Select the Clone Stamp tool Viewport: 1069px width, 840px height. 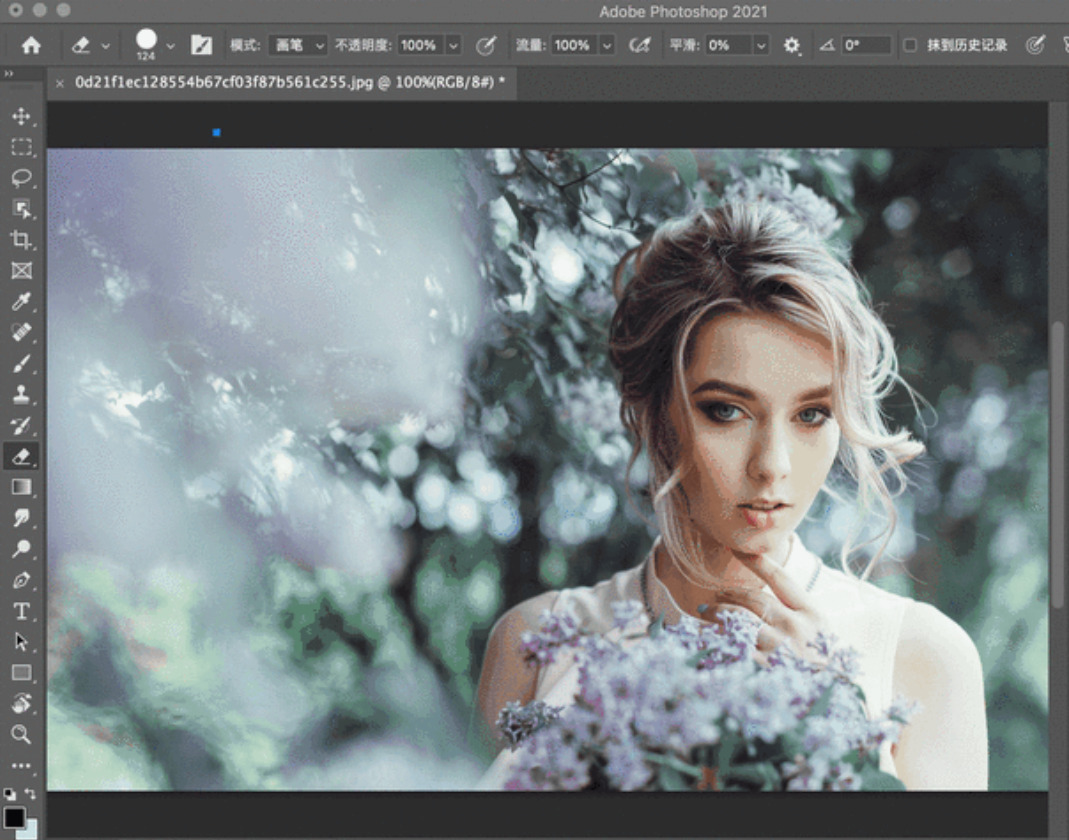21,394
